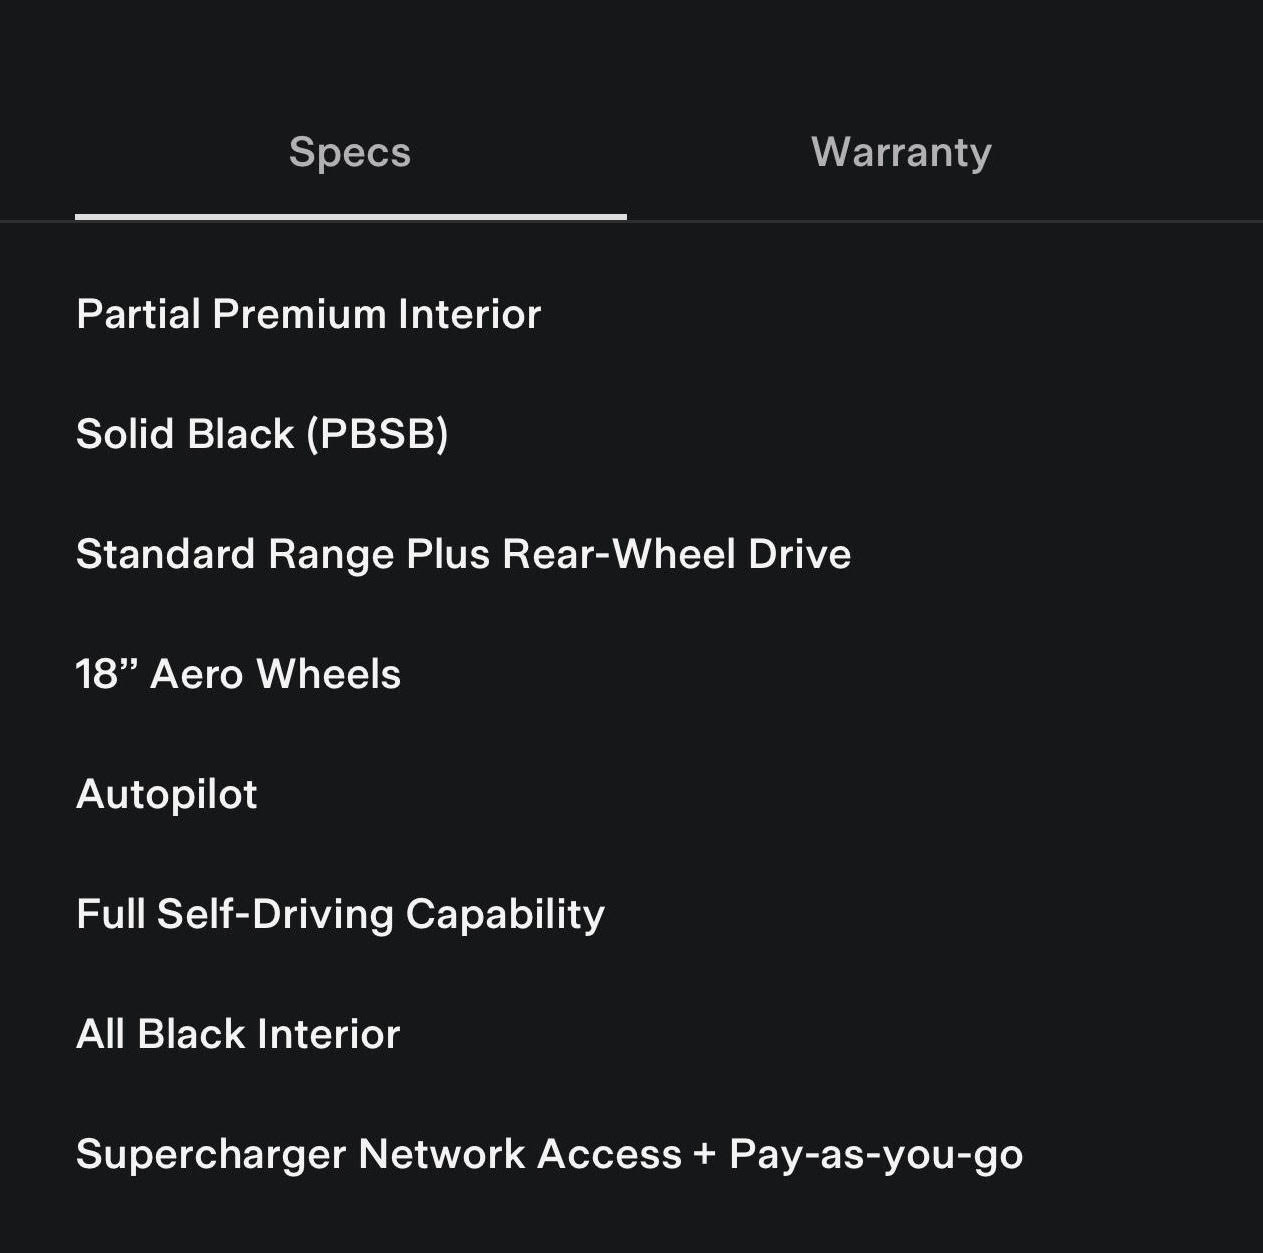Select the Specs tab
Viewport: 1263px width, 1253px height.
coord(350,152)
